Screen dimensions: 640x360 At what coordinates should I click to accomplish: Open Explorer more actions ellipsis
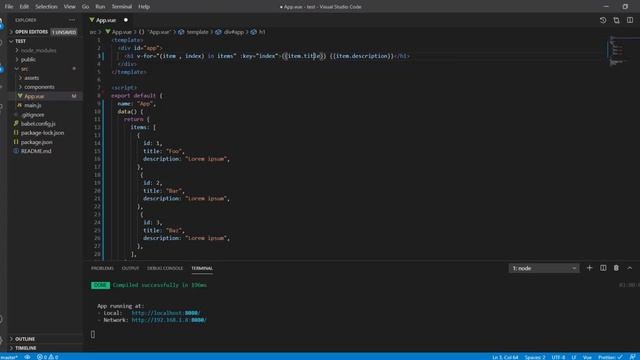click(72, 20)
